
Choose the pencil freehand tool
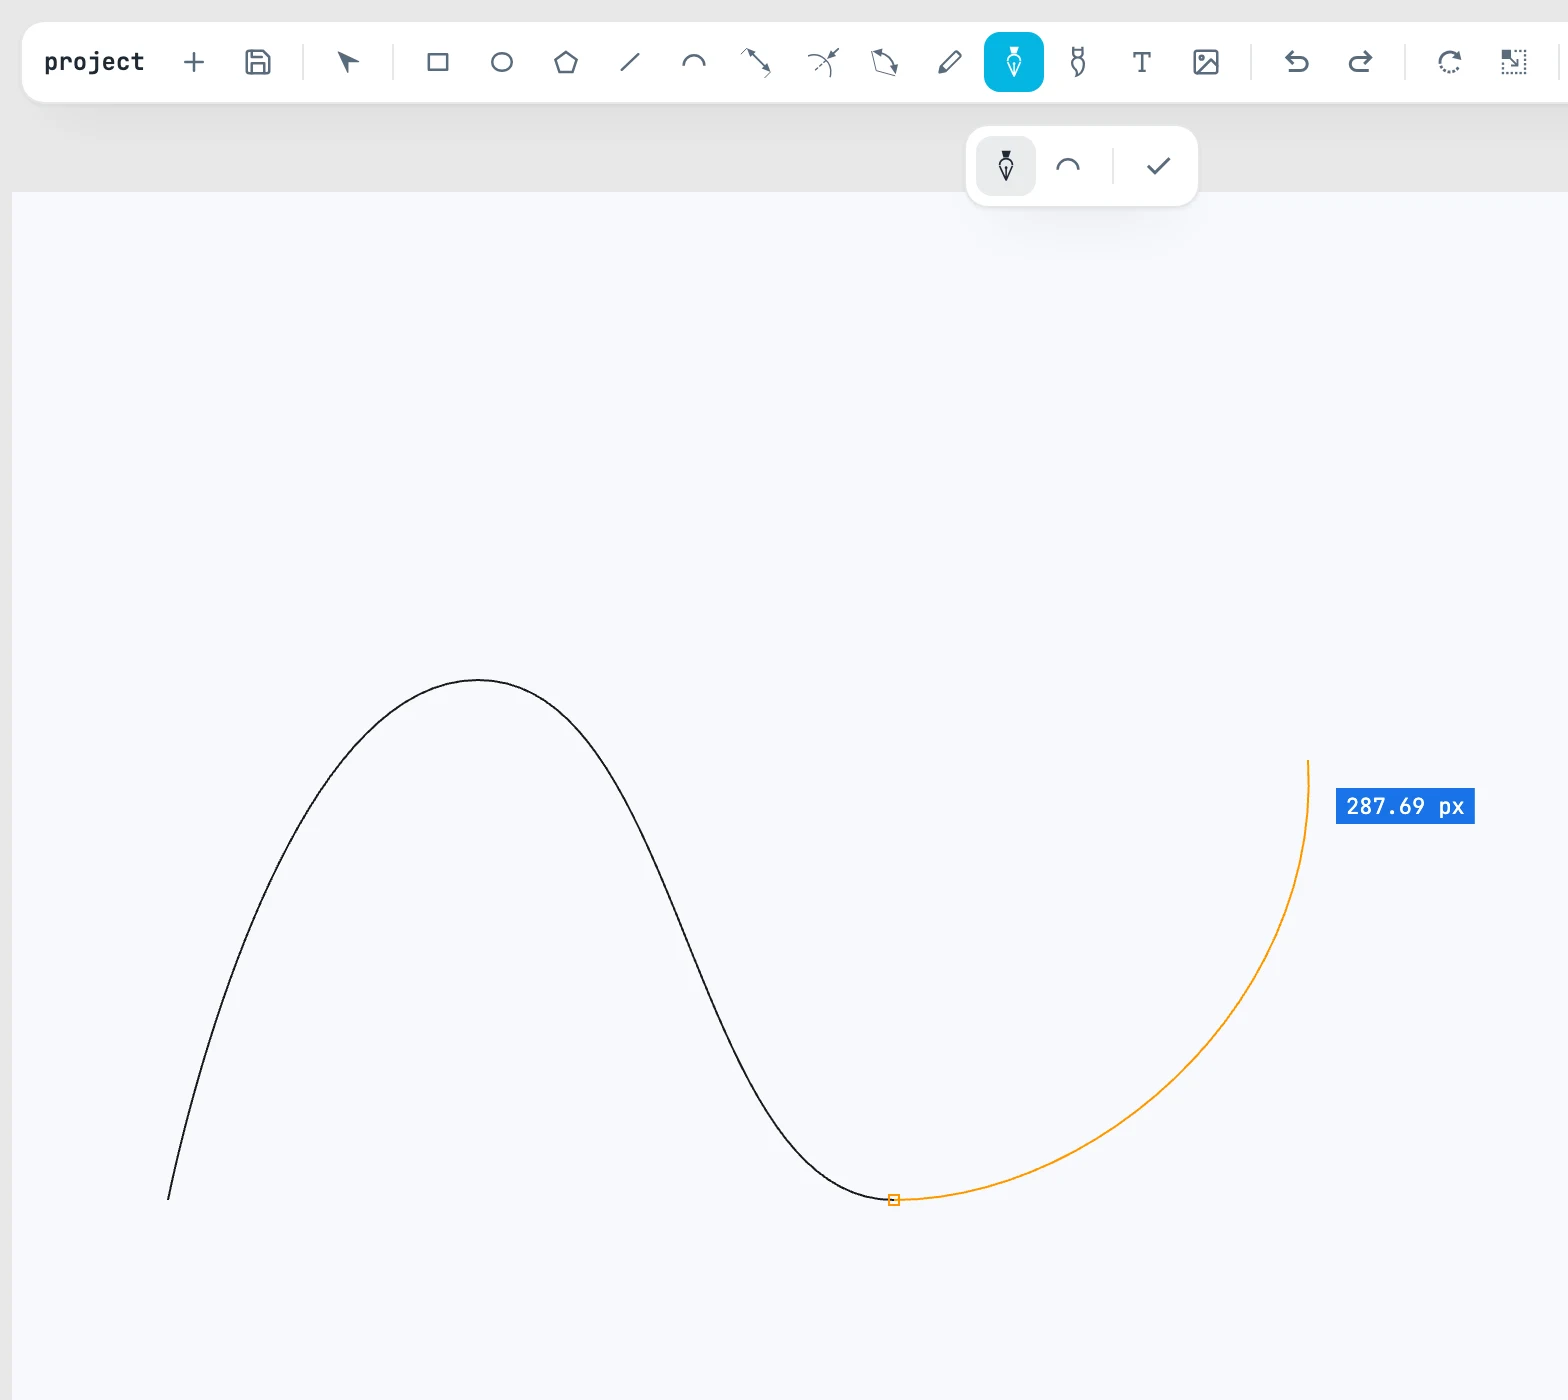[x=950, y=62]
